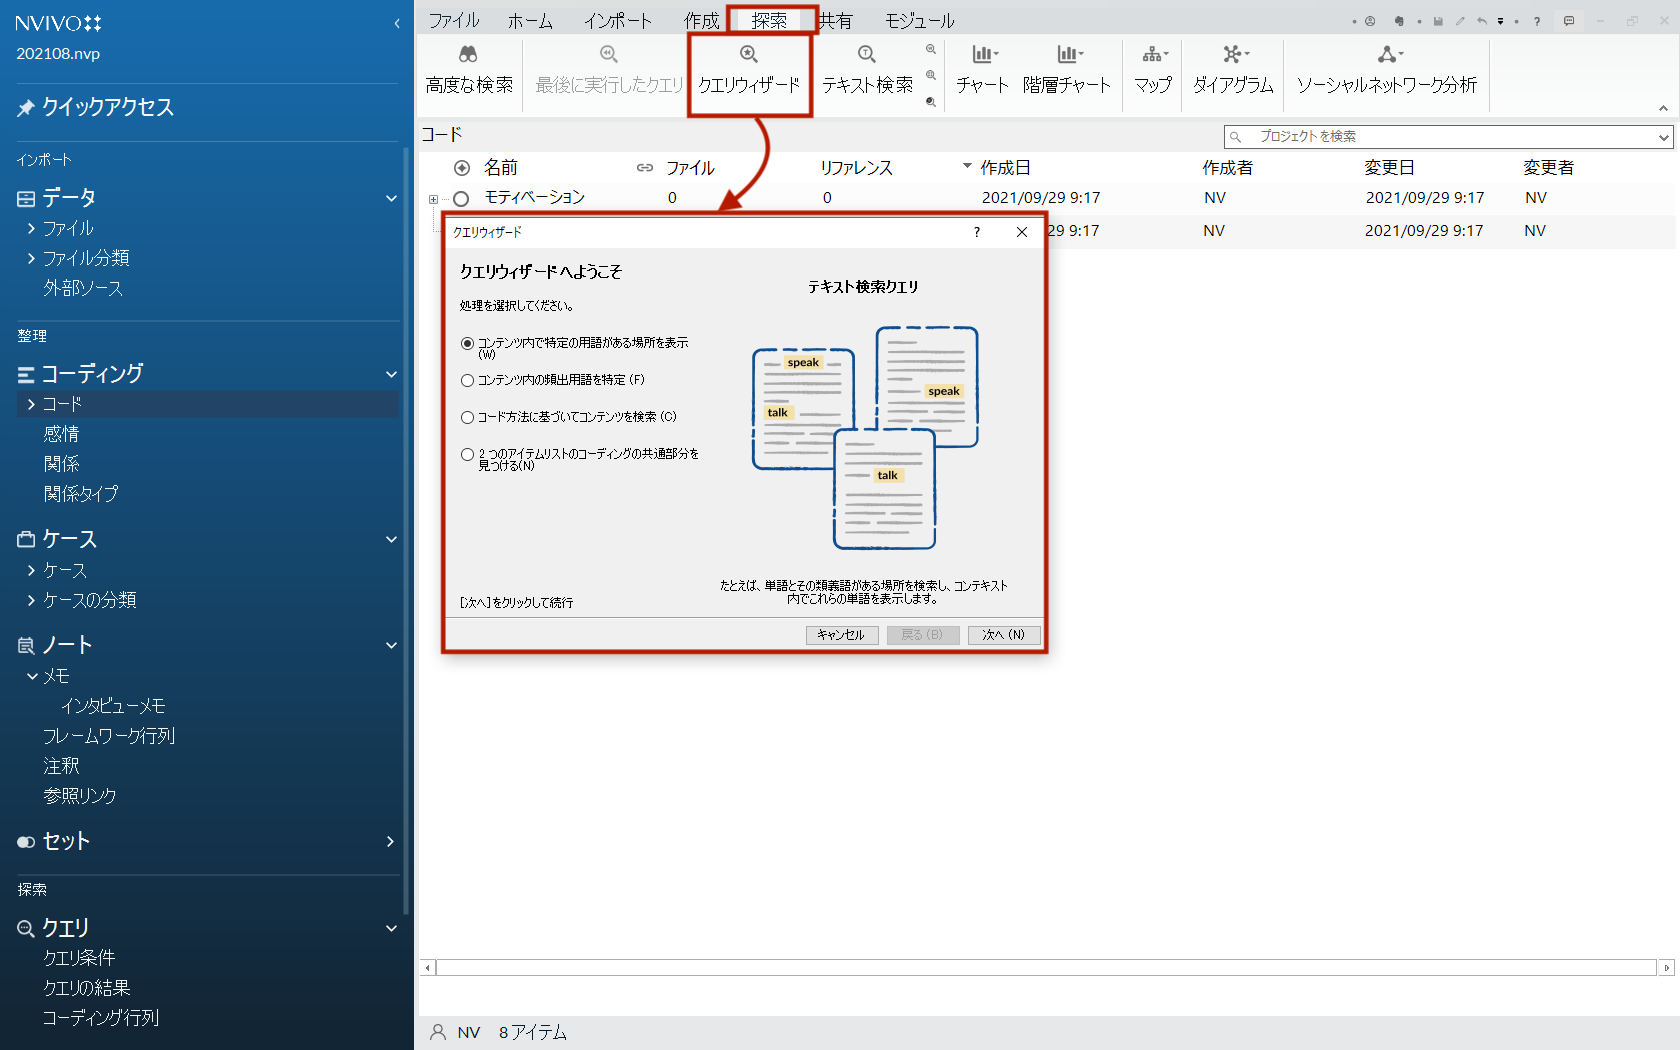Click into the プロジェクトを検索 field
The width and height of the screenshot is (1680, 1050).
(x=1450, y=137)
